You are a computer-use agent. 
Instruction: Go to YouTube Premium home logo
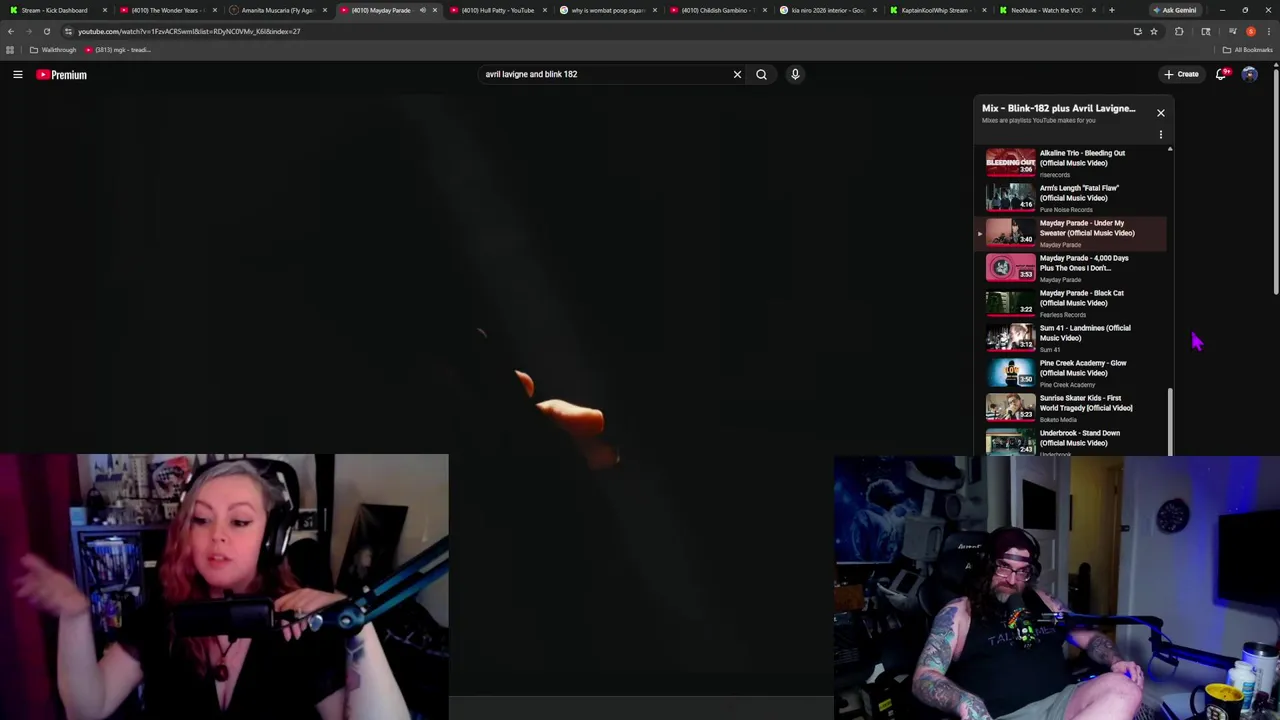[x=62, y=74]
